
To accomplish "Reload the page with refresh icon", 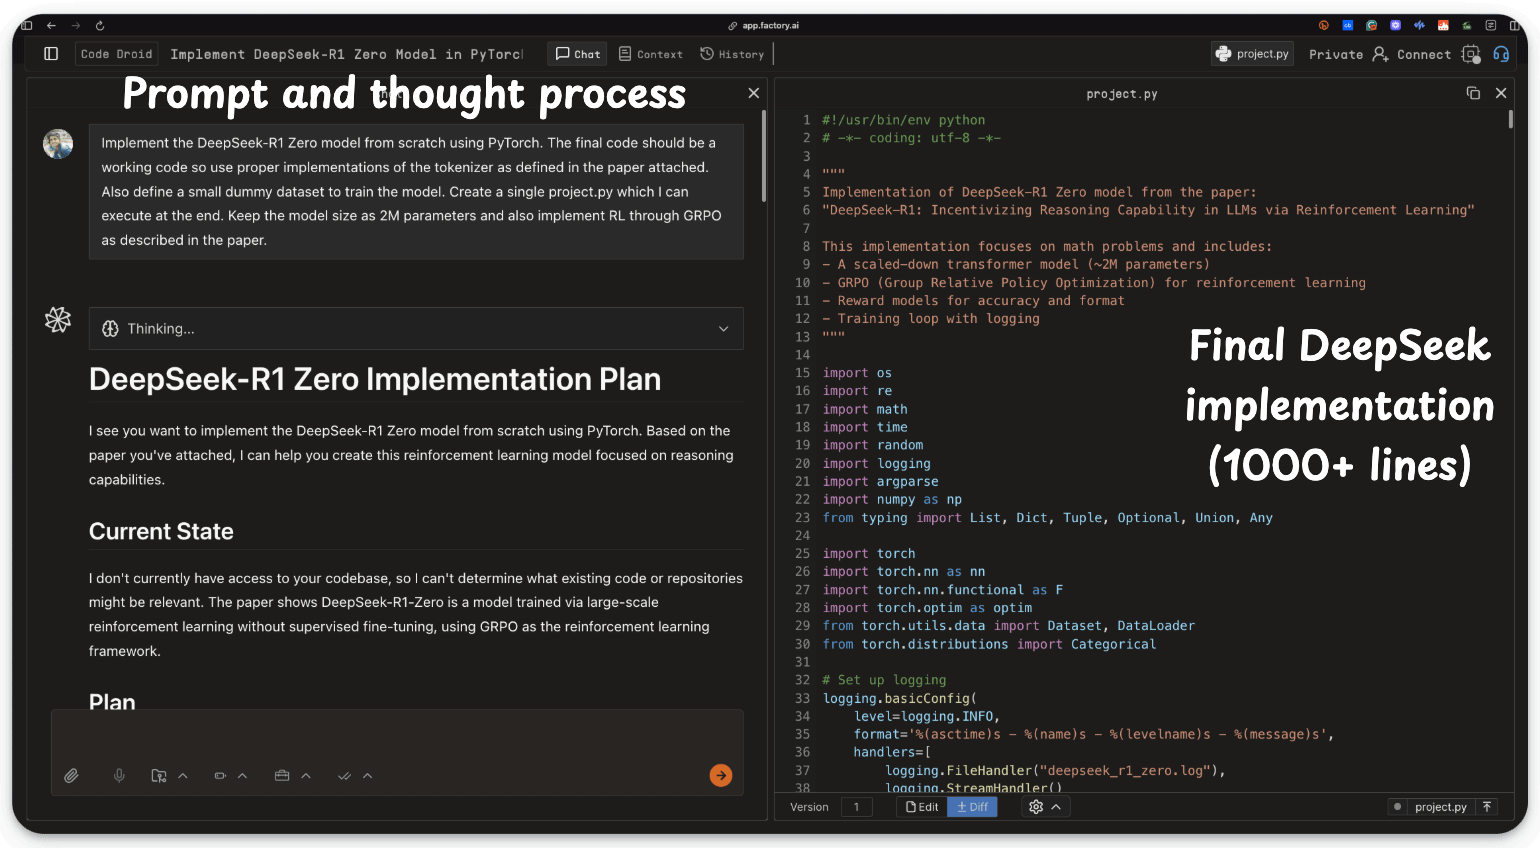I will pos(100,25).
